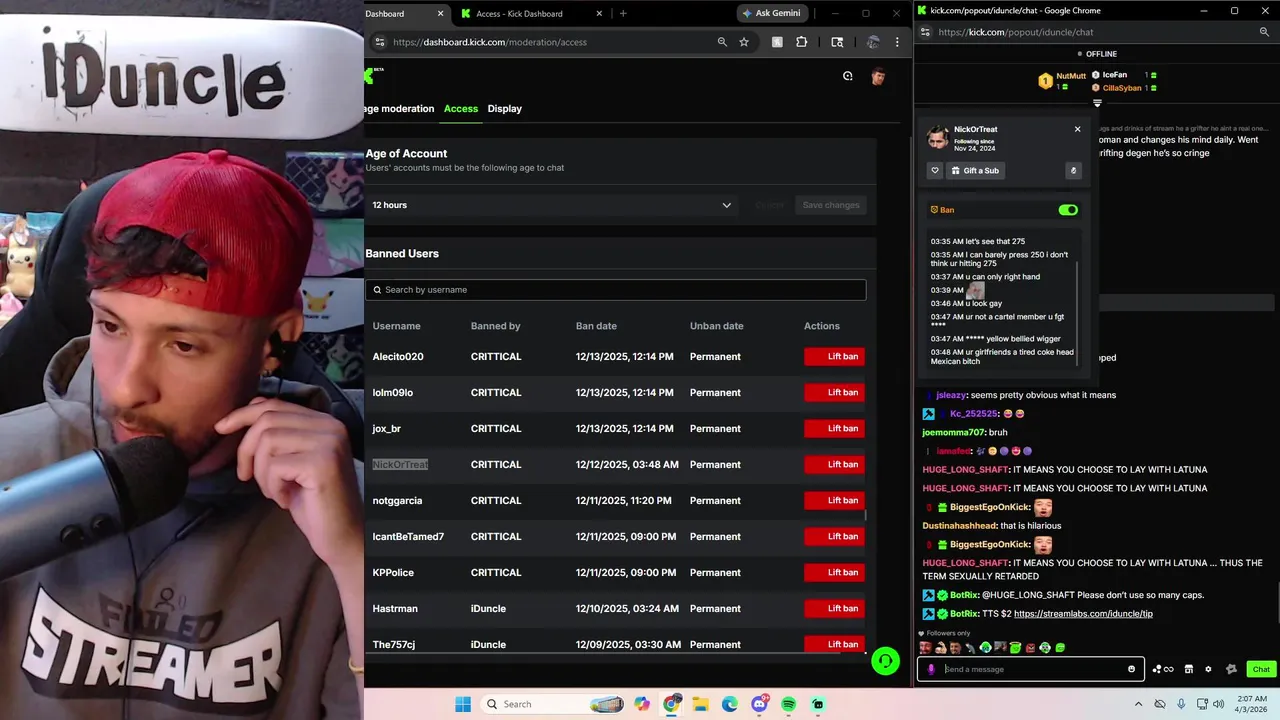Switch to the Display tab

pyautogui.click(x=505, y=109)
